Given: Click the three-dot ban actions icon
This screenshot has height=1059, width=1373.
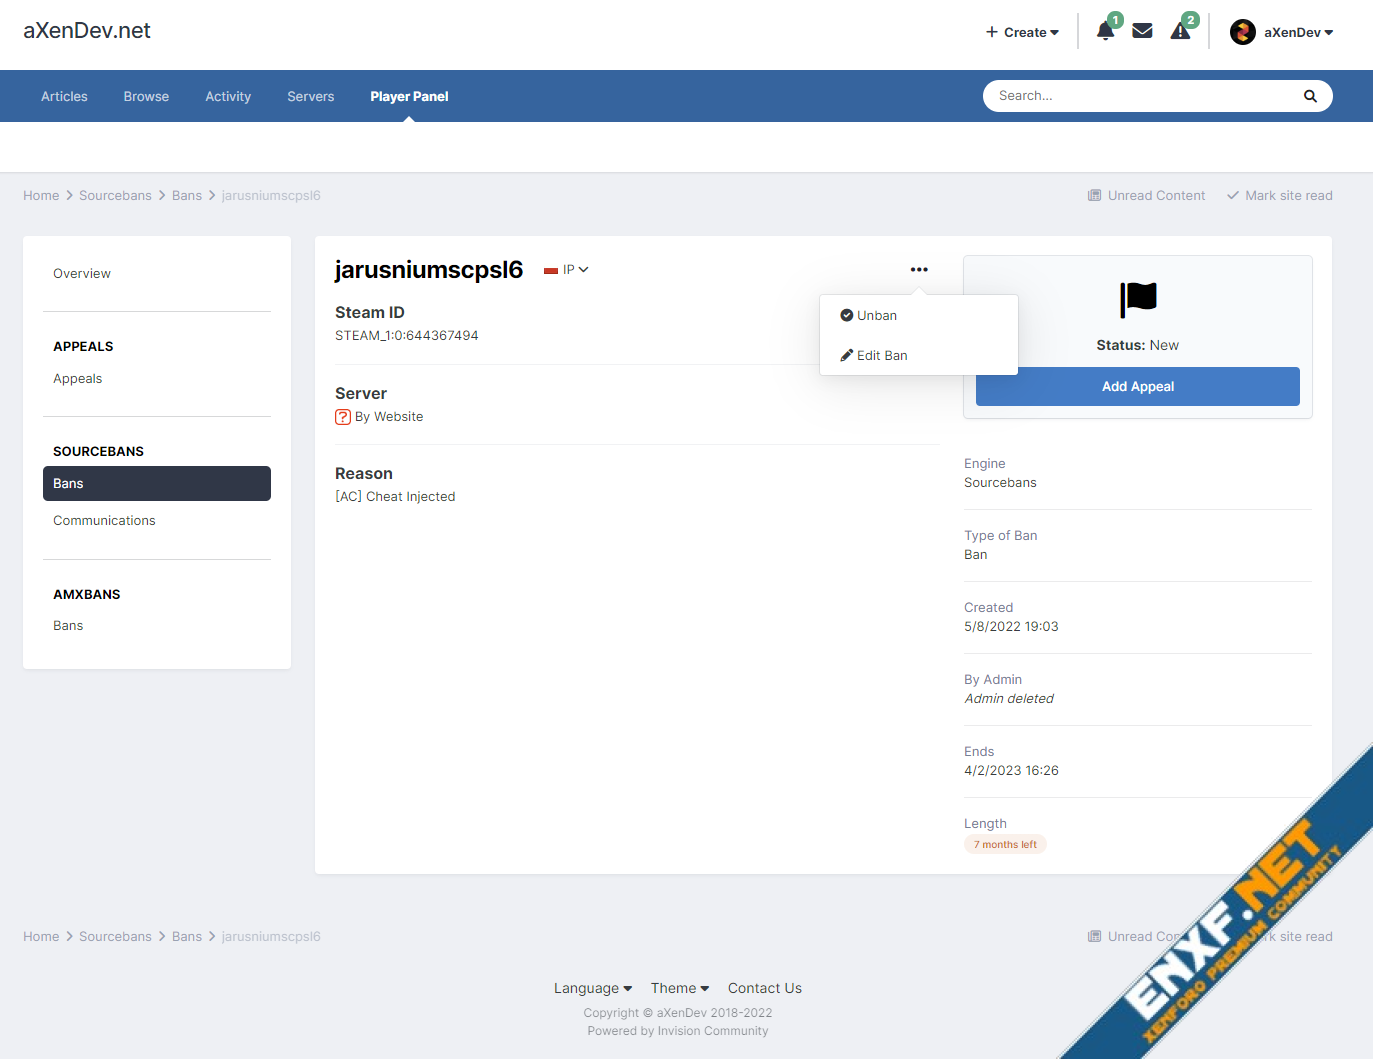Looking at the screenshot, I should pos(919,269).
